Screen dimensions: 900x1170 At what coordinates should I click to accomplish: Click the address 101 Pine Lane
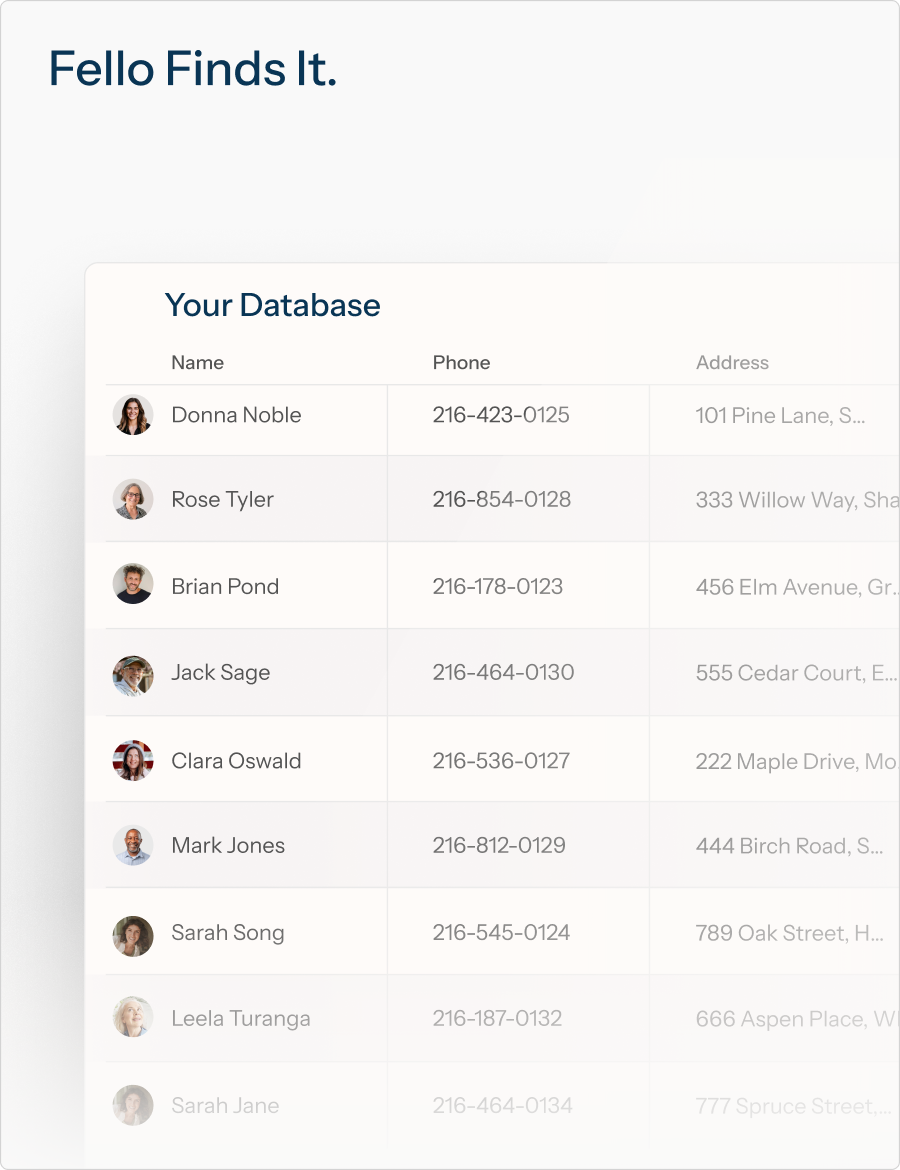781,416
